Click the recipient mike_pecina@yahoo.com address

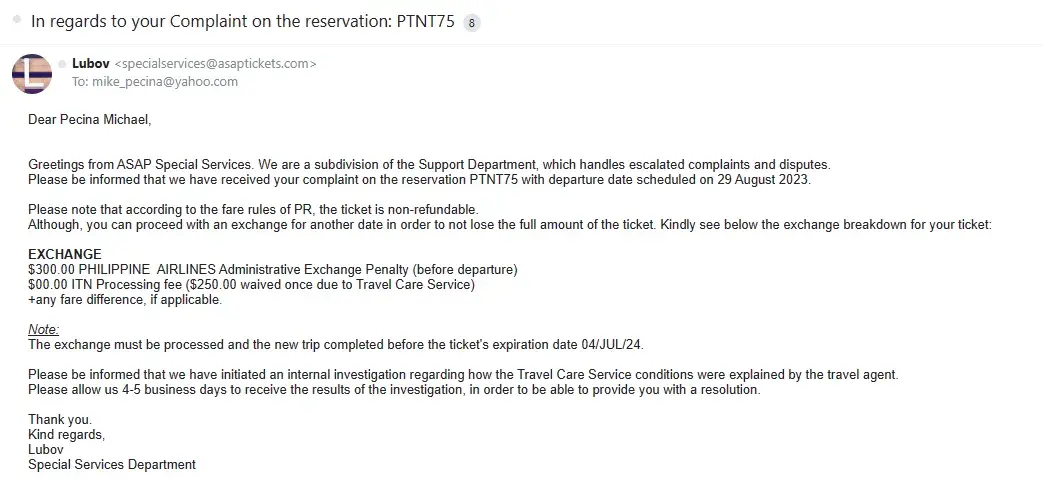tap(164, 82)
